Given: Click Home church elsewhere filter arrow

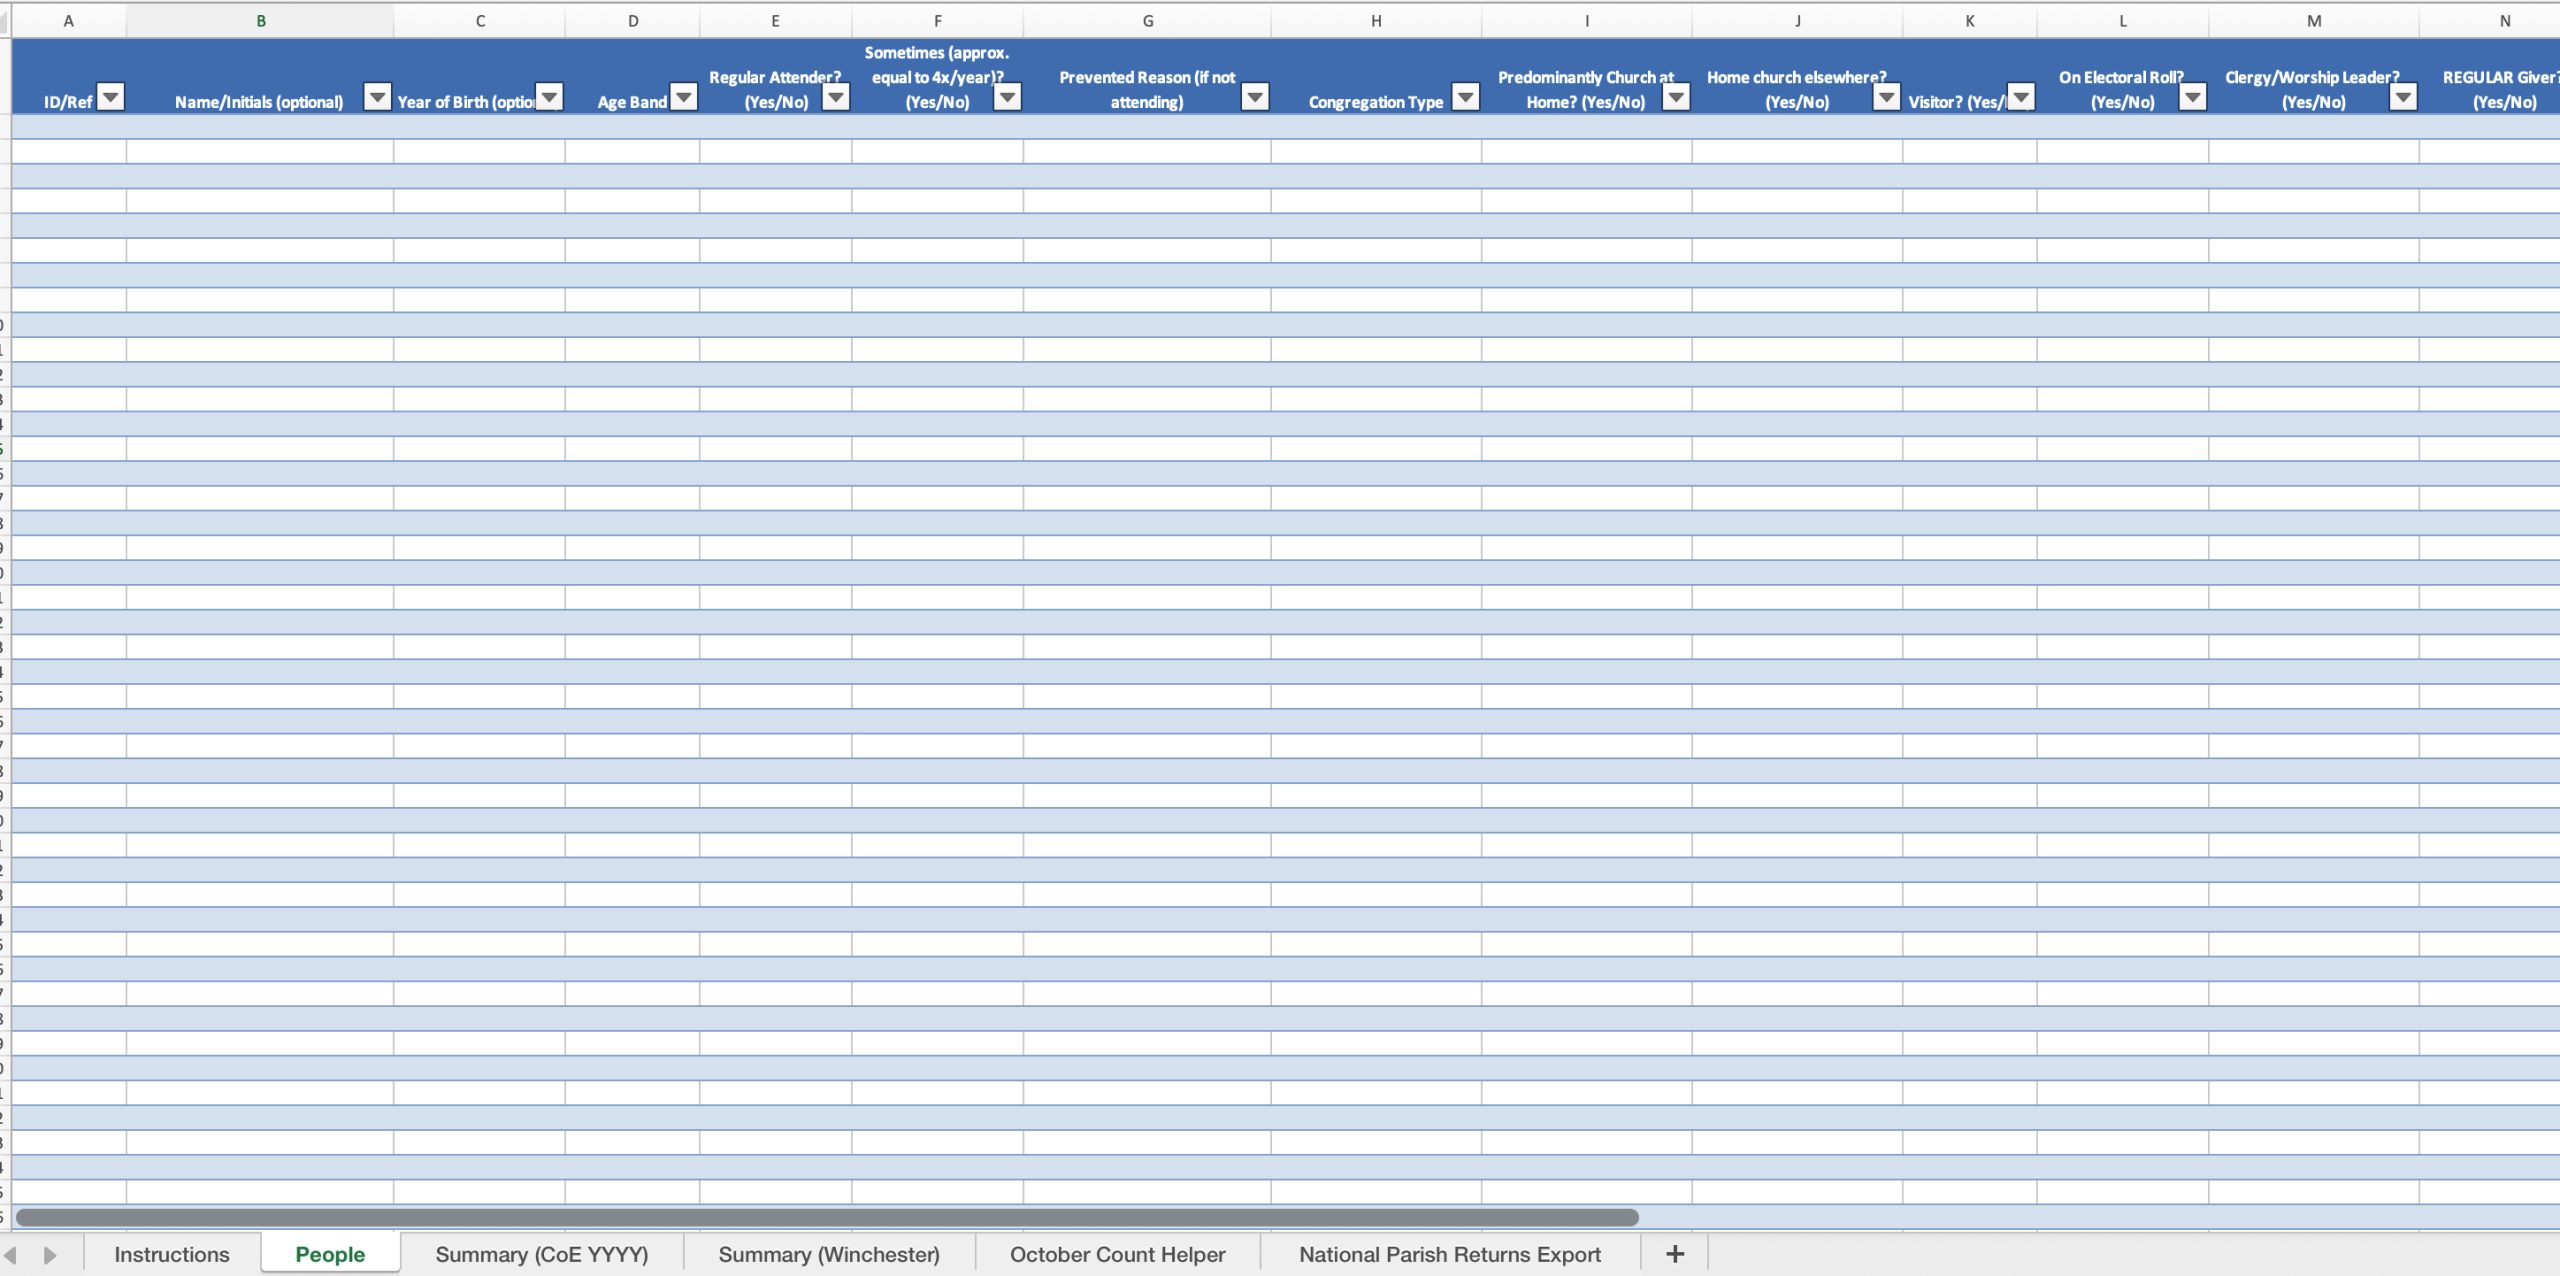Looking at the screenshot, I should click(x=1887, y=97).
